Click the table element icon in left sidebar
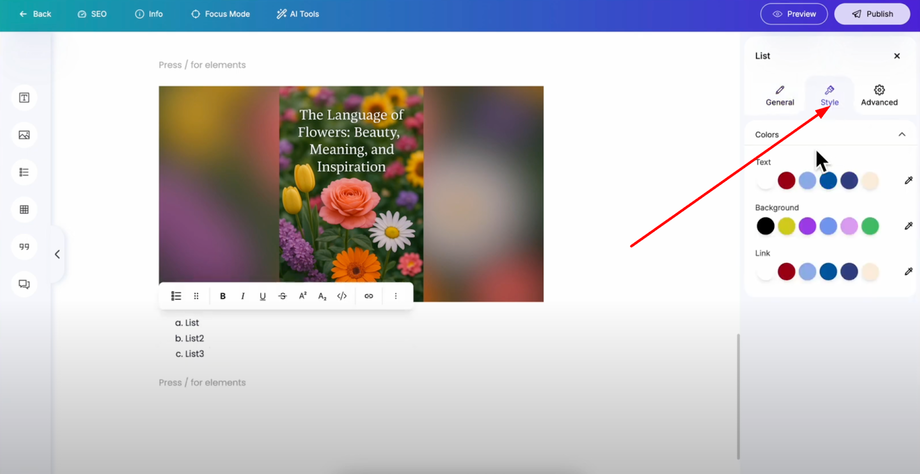 point(24,209)
